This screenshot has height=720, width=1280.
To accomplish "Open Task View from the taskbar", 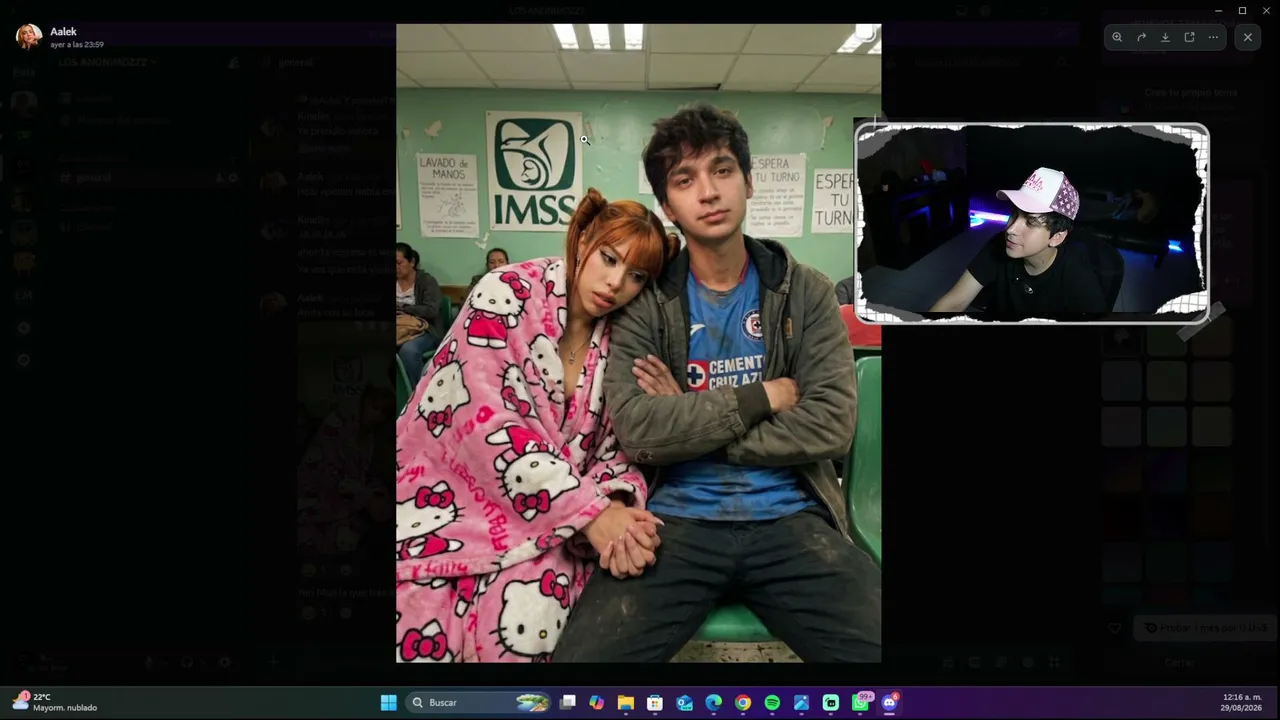I will click(568, 703).
